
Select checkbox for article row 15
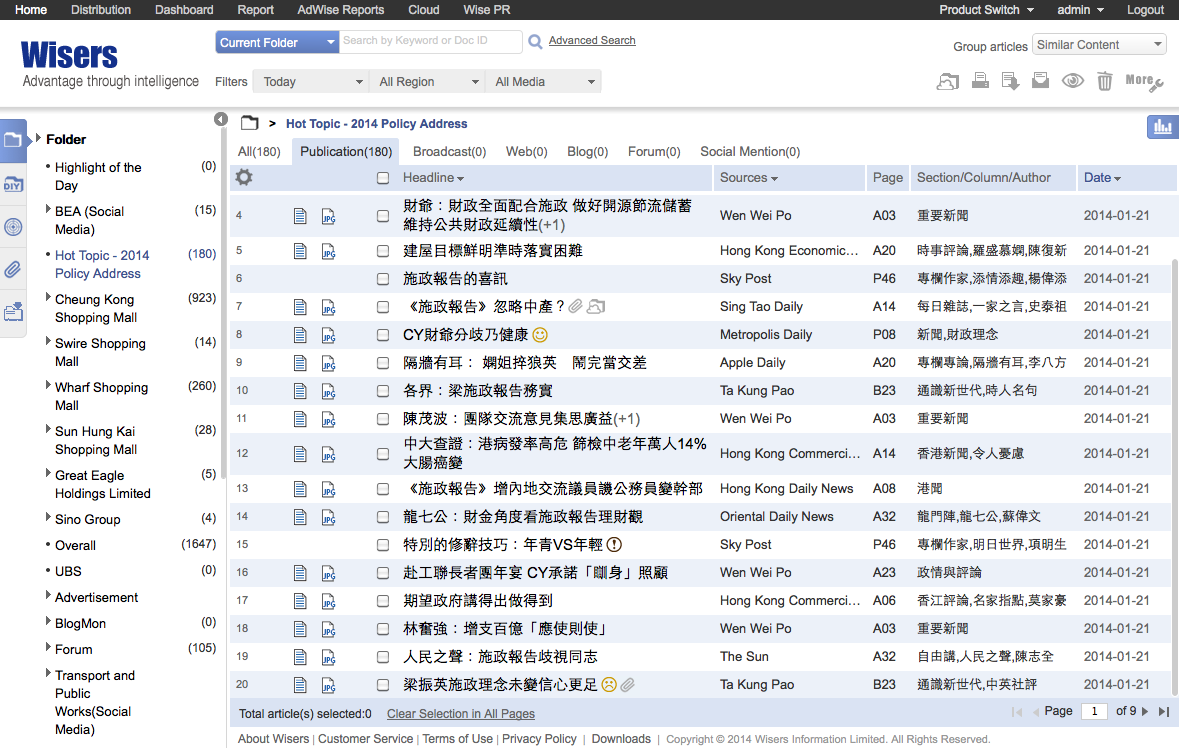pos(383,545)
